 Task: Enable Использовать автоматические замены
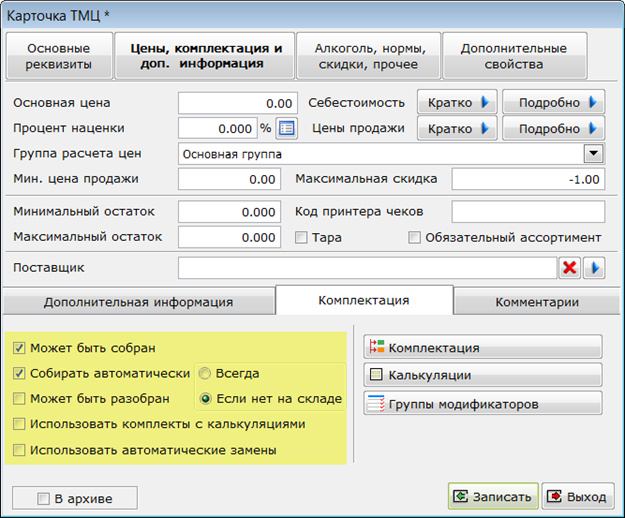(19, 450)
